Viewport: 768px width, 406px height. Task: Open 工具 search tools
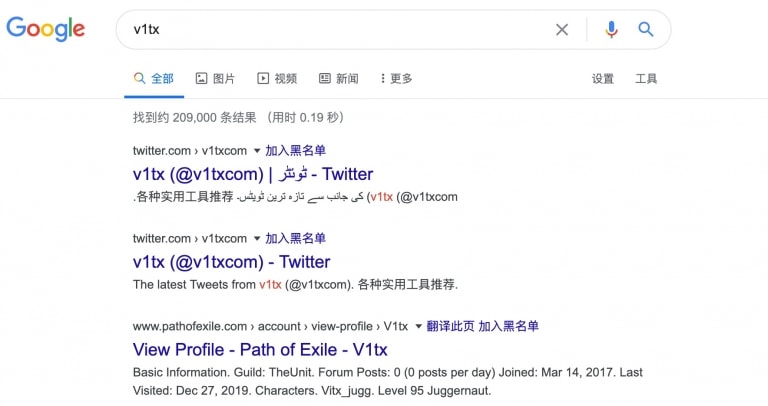[646, 79]
